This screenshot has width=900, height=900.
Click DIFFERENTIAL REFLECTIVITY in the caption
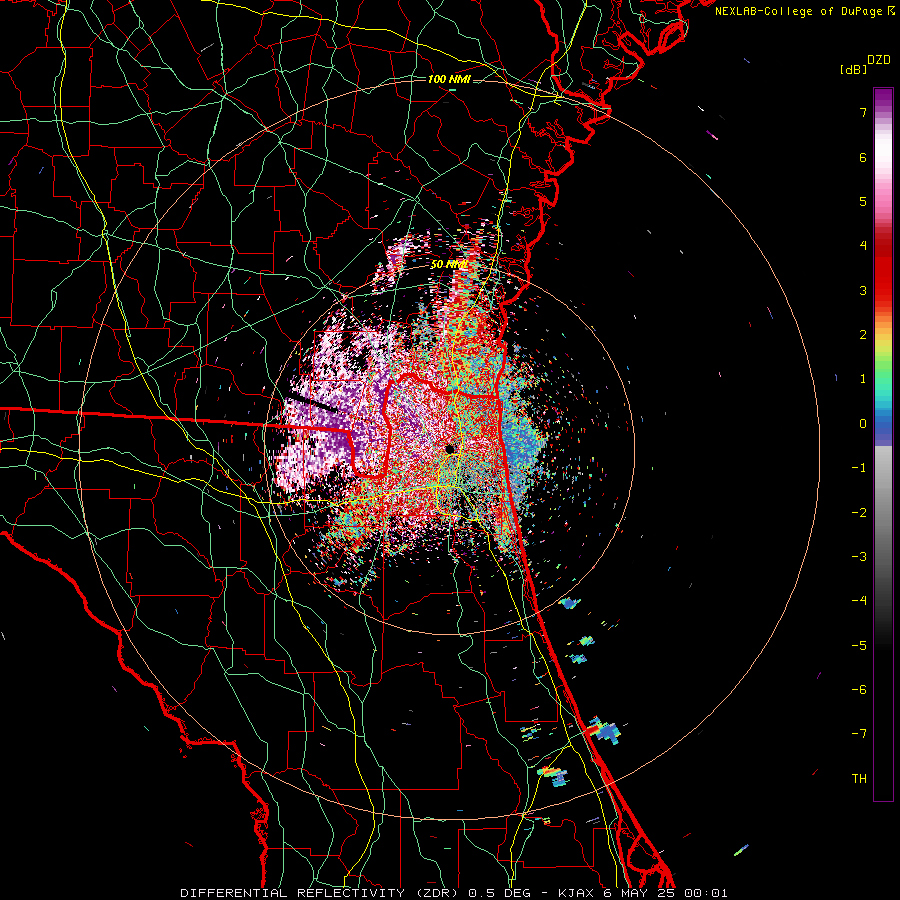(x=292, y=893)
